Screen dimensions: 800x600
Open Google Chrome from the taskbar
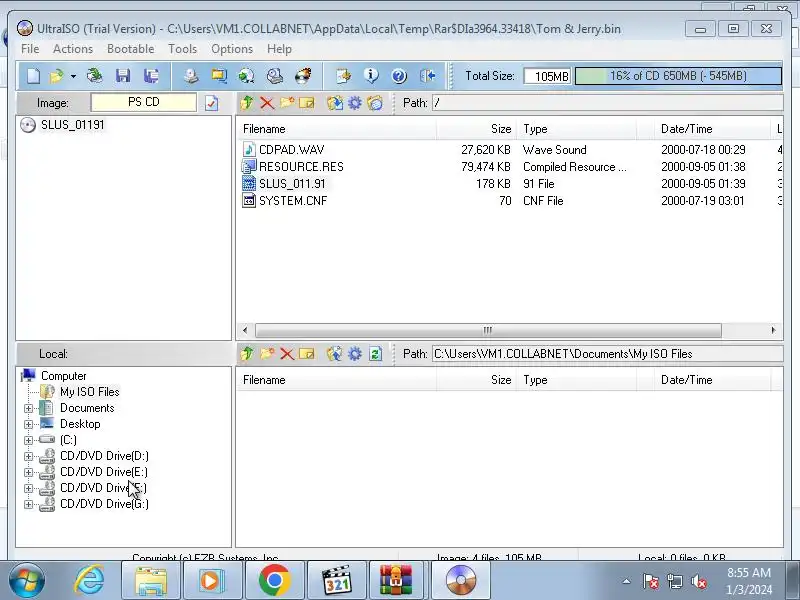tap(274, 580)
